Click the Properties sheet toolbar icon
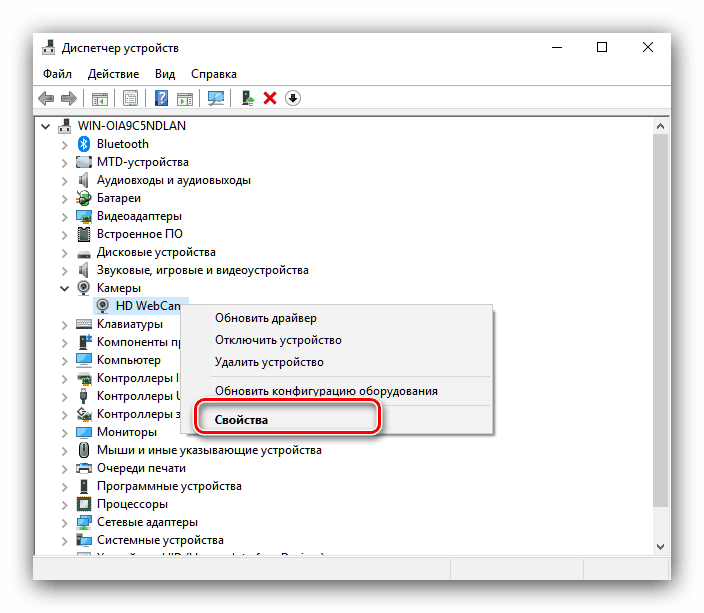This screenshot has height=613, width=704. [131, 98]
